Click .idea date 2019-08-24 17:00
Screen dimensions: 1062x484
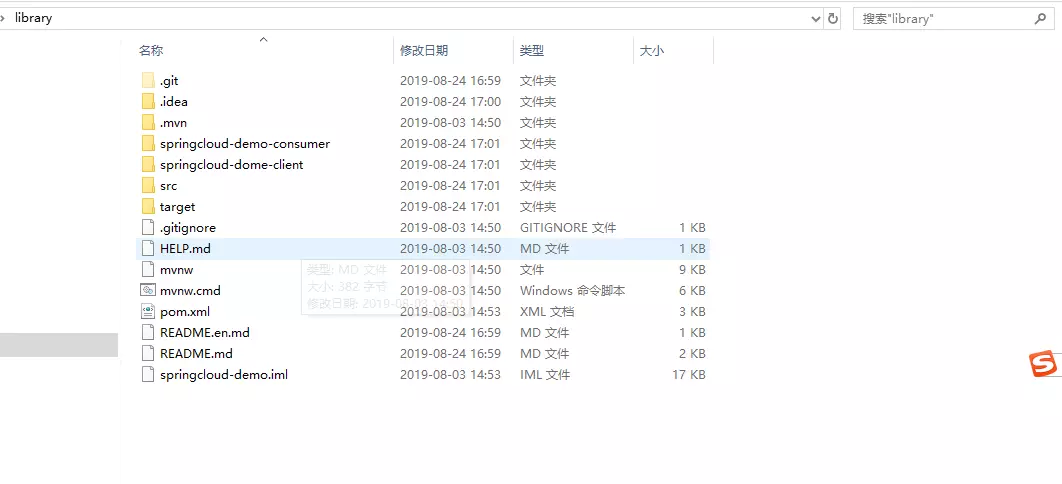[450, 102]
